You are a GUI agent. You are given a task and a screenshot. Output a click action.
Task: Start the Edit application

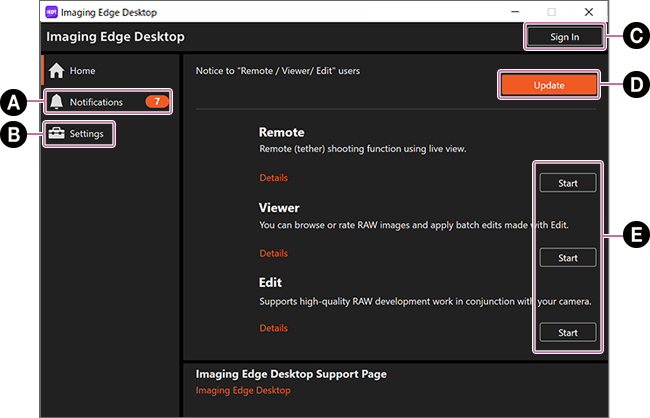pyautogui.click(x=568, y=332)
